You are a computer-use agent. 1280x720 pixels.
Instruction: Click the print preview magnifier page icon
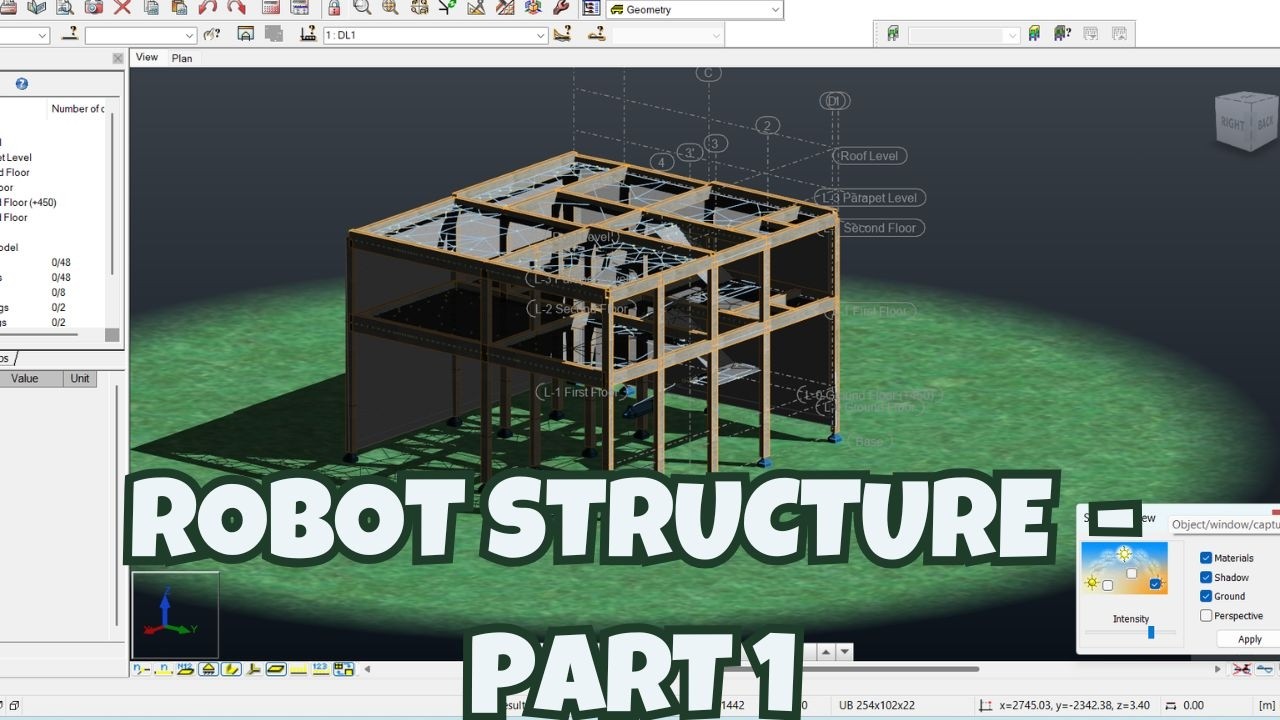pos(64,8)
